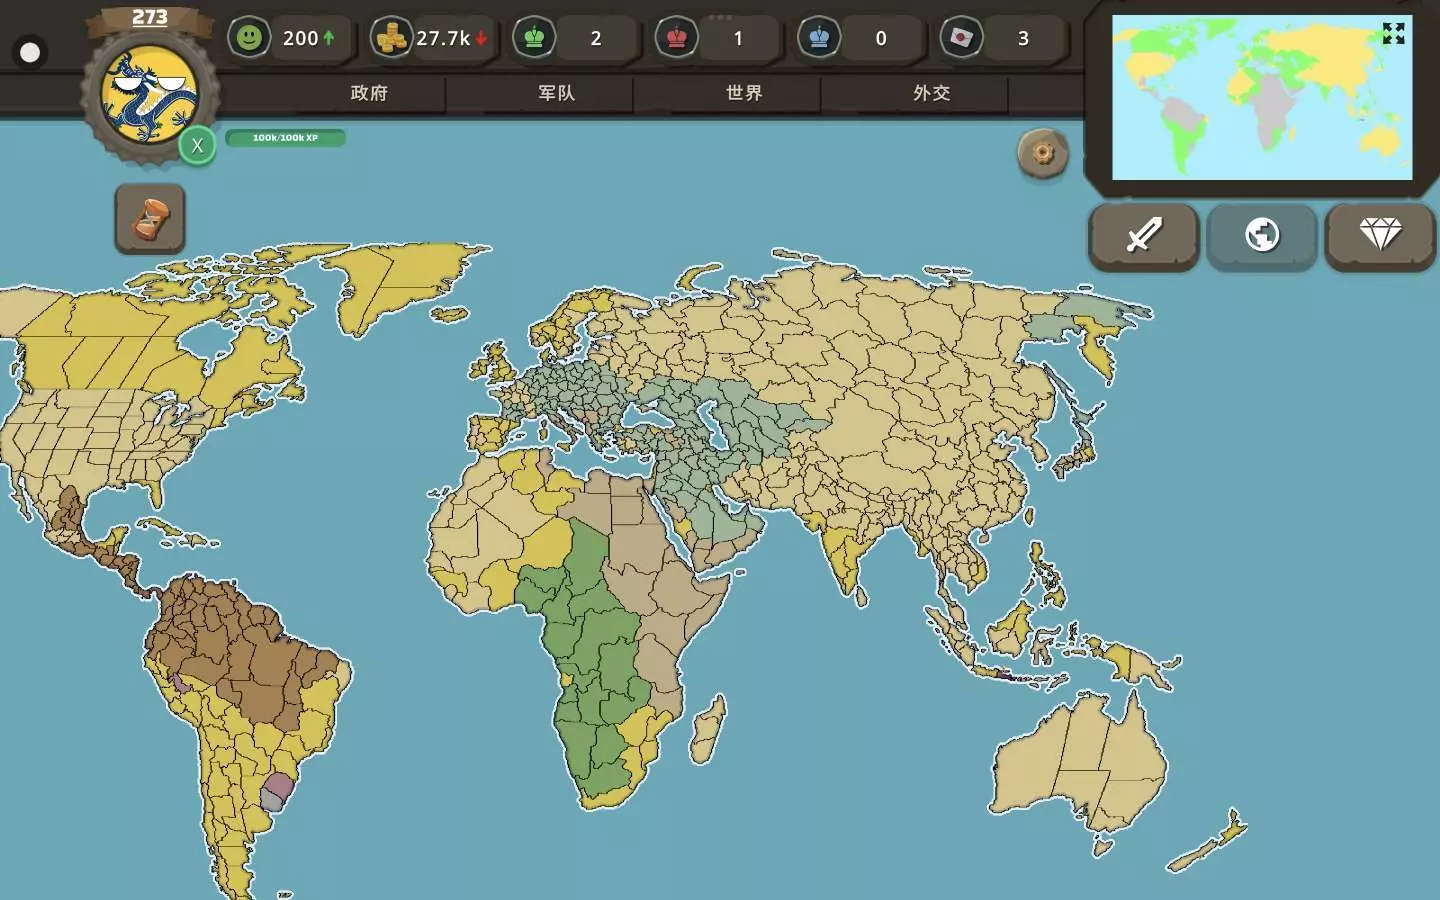Click the number 0 beside blue crown
1440x900 pixels.
click(x=881, y=38)
